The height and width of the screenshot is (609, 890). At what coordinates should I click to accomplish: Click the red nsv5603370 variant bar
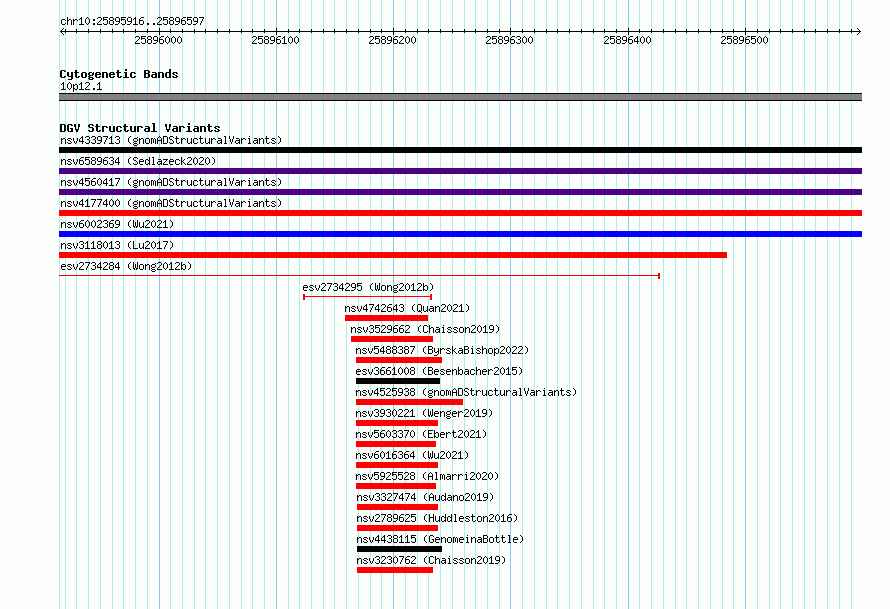(x=396, y=444)
